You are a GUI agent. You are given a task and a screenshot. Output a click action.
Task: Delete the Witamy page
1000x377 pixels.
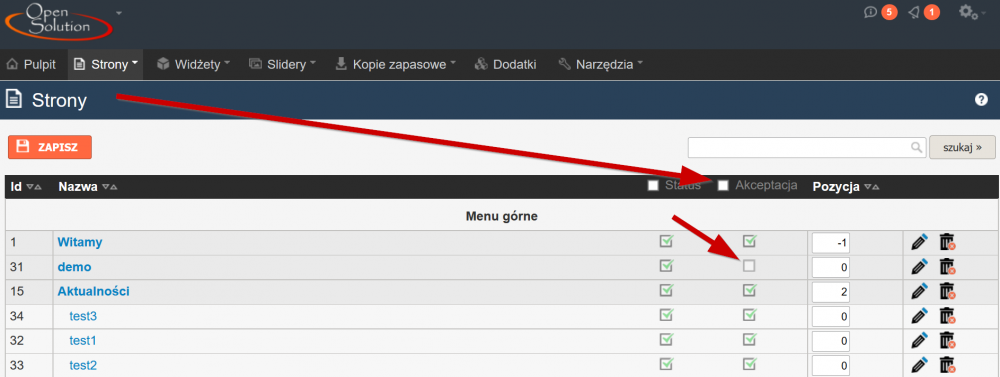click(947, 242)
